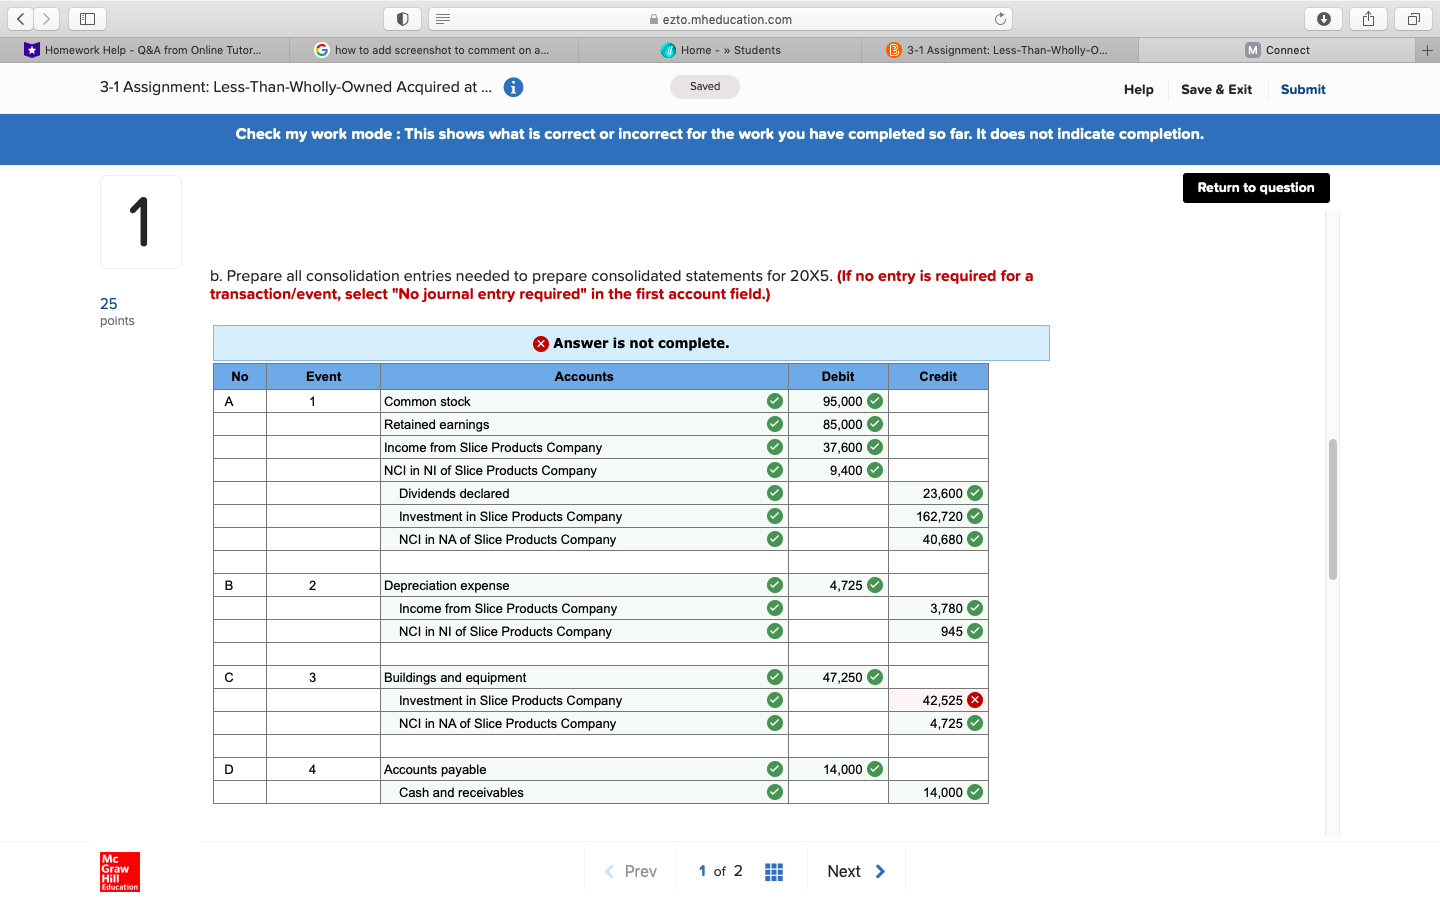Switch to the Connect tab

(1278, 50)
